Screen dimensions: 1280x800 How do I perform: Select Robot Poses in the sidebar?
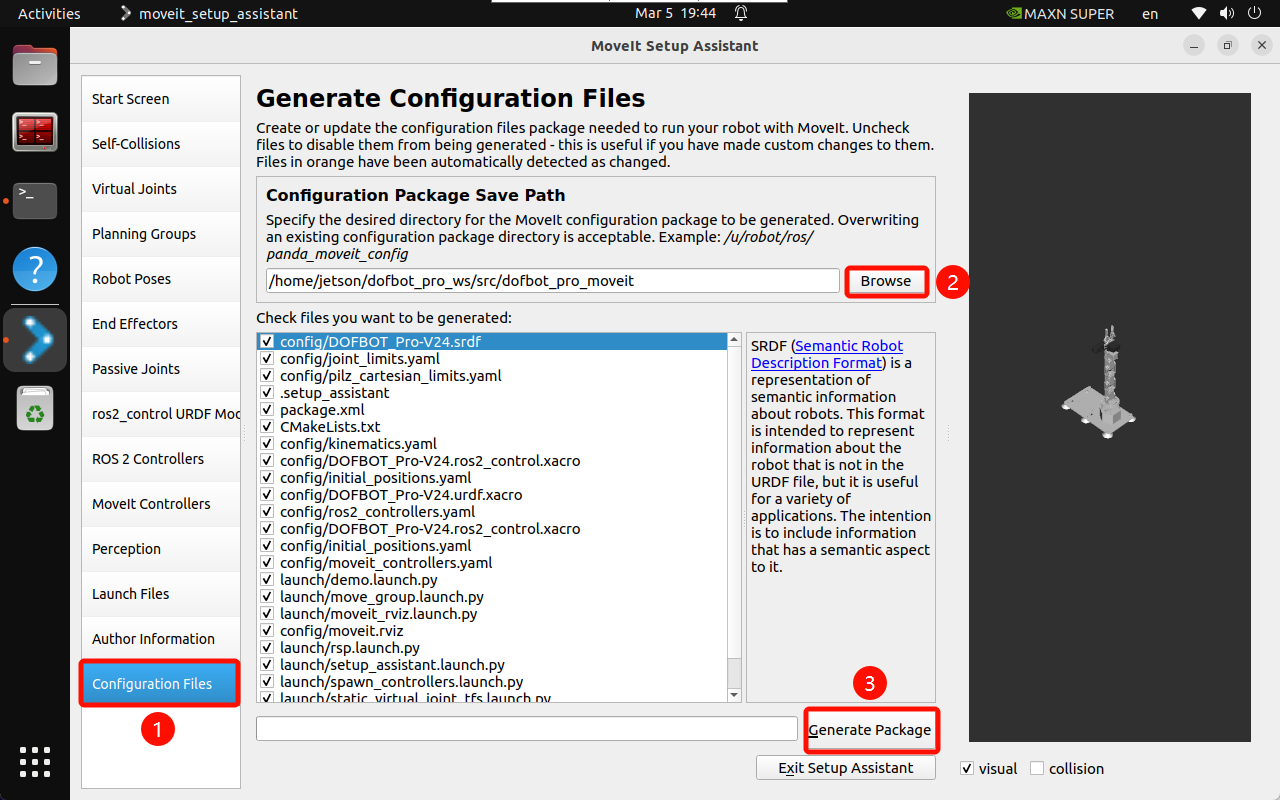coord(161,279)
